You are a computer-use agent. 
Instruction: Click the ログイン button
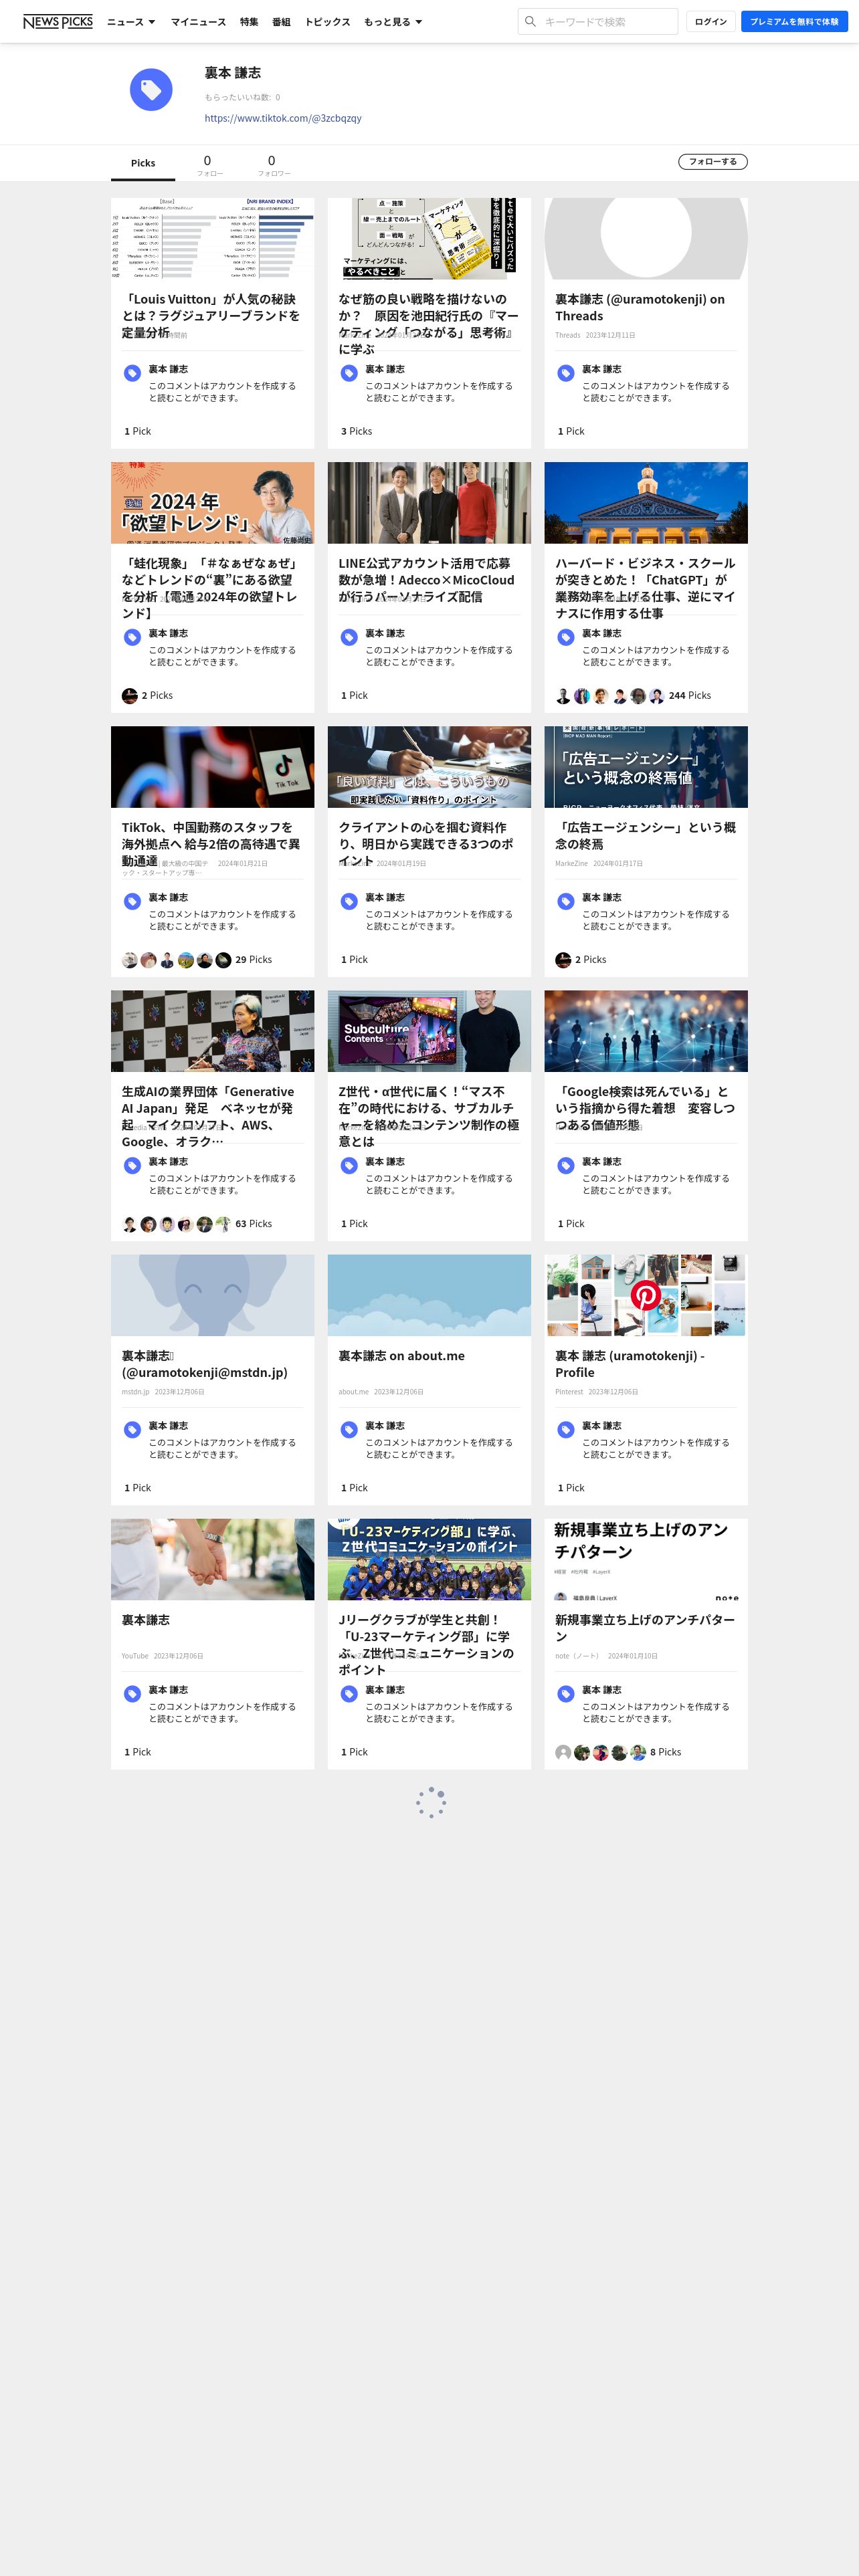click(x=711, y=21)
